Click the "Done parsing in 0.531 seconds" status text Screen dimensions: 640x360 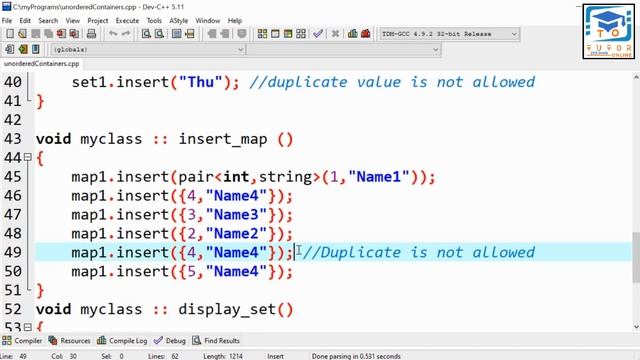(x=356, y=356)
